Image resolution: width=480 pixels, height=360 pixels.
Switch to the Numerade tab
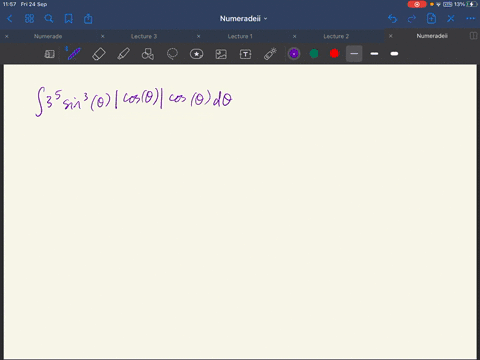(48, 36)
